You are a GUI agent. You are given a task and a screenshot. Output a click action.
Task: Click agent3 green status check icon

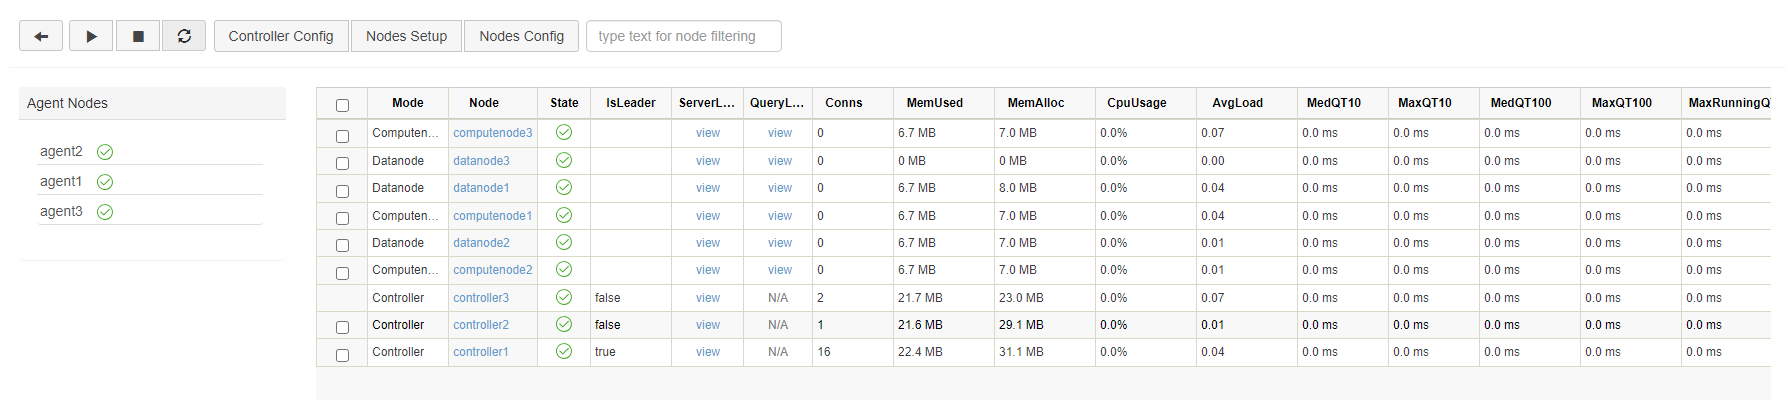(105, 212)
